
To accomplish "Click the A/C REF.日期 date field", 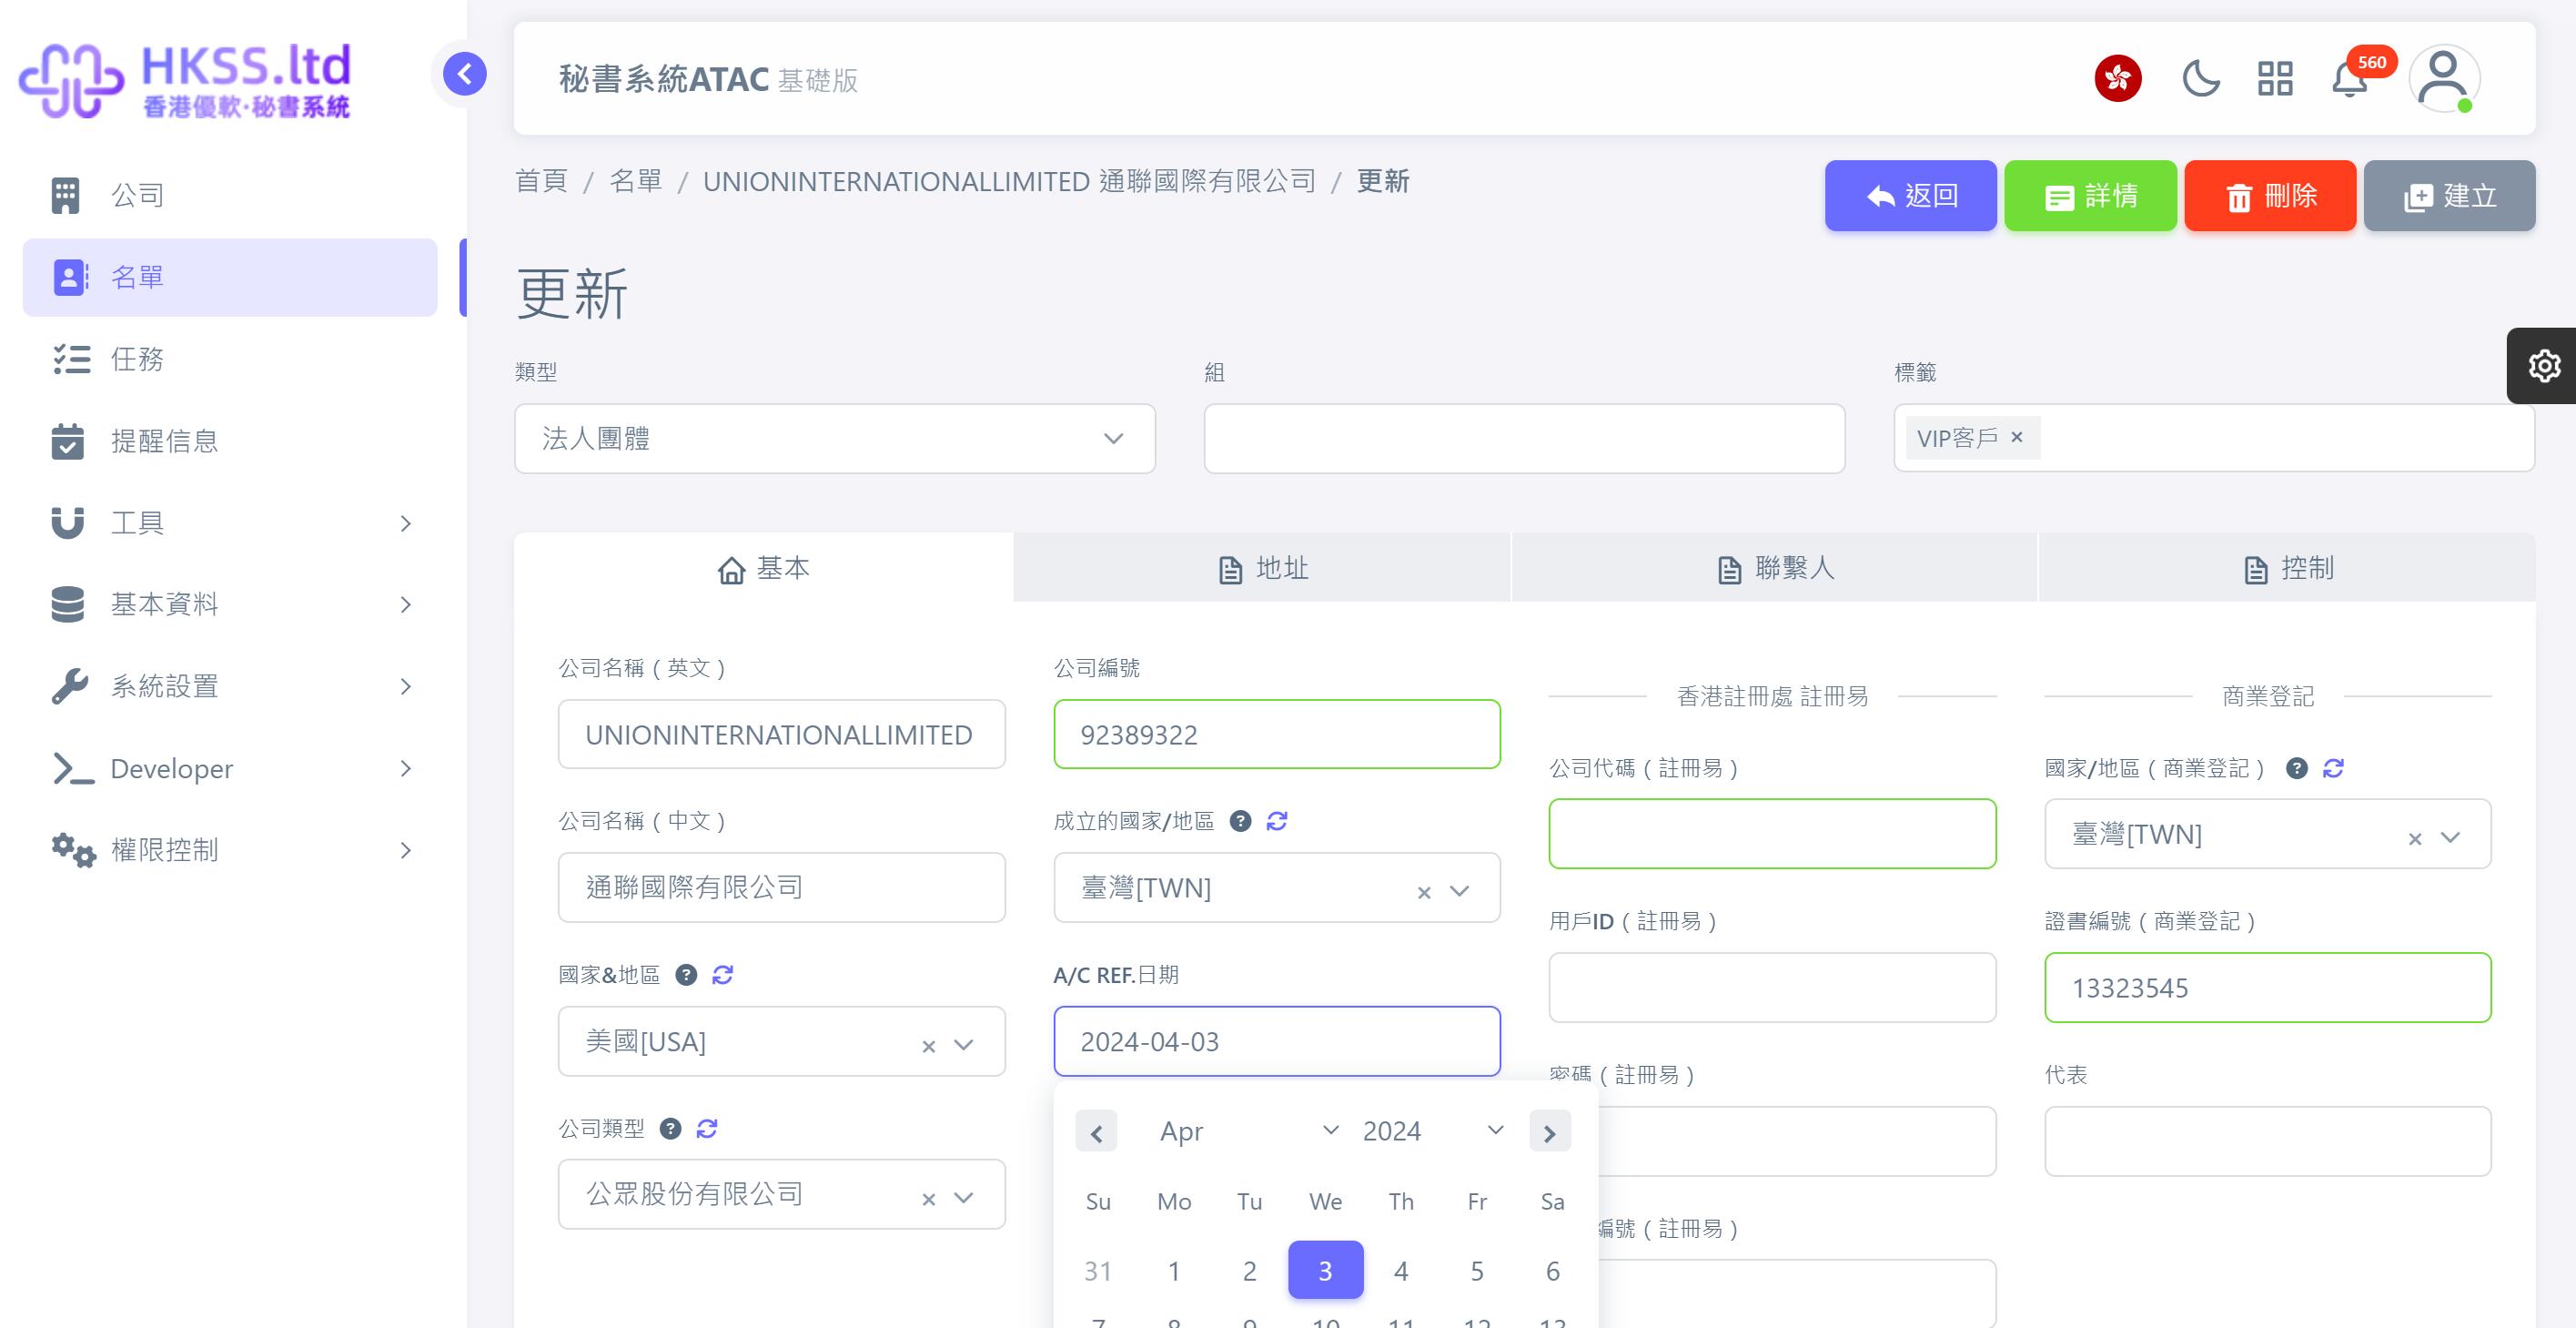I will click(1277, 1042).
